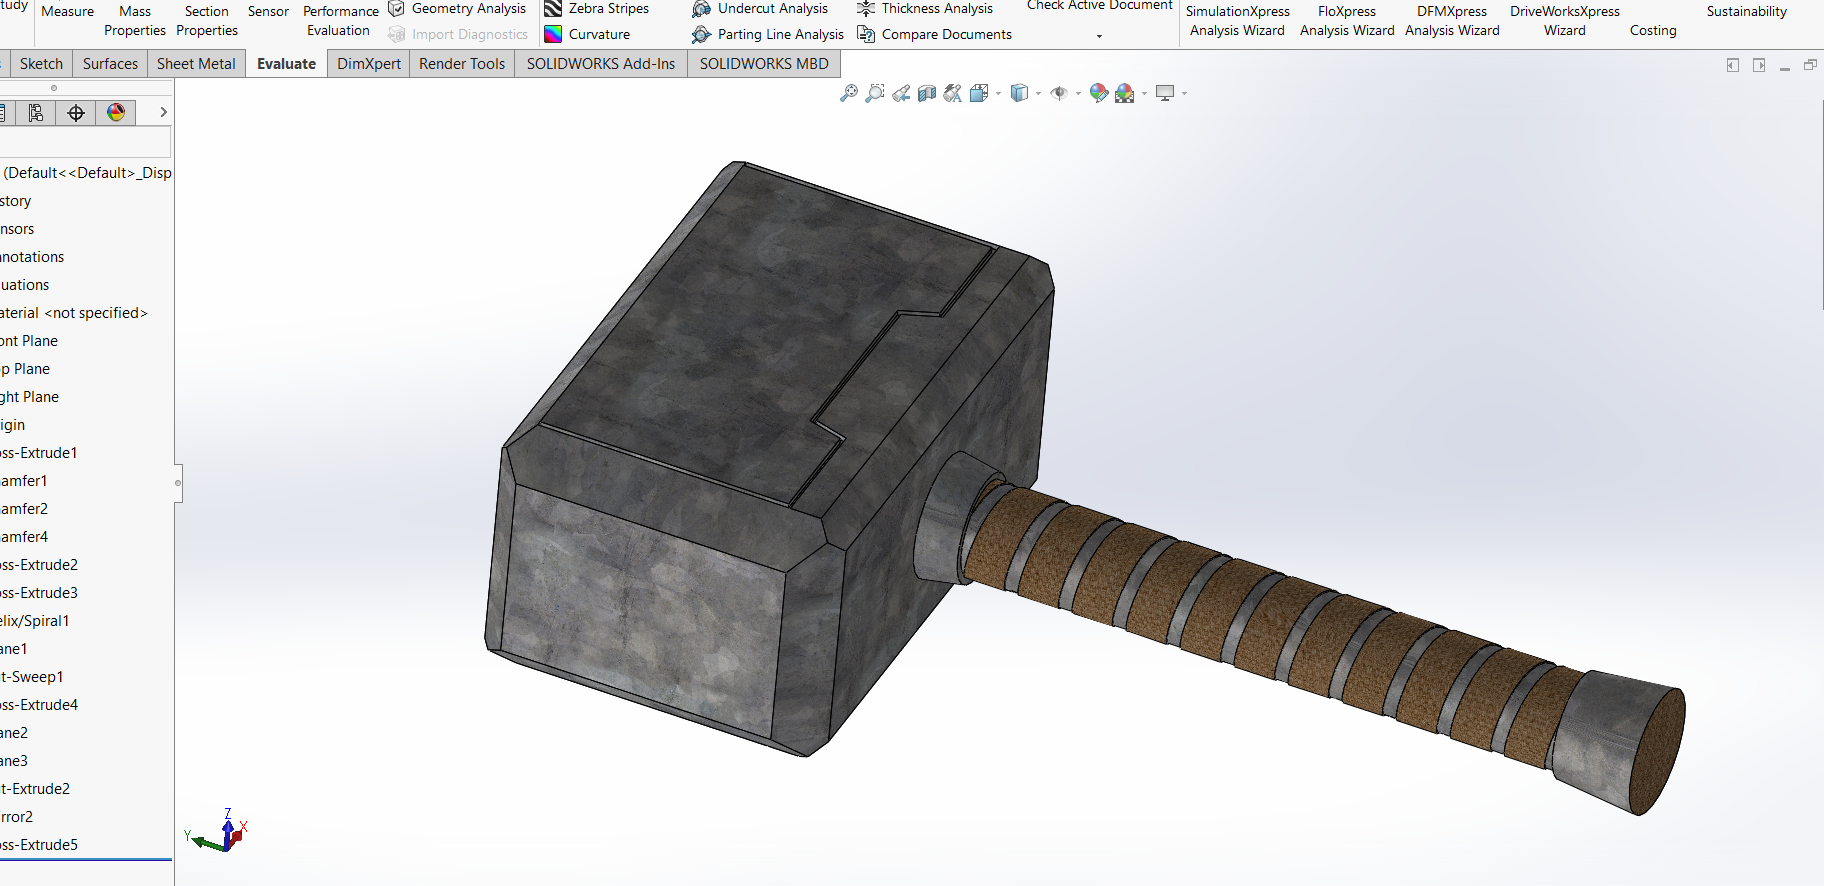Switch to the Surfaces tab
Screen dimensions: 1824x886
click(x=110, y=63)
